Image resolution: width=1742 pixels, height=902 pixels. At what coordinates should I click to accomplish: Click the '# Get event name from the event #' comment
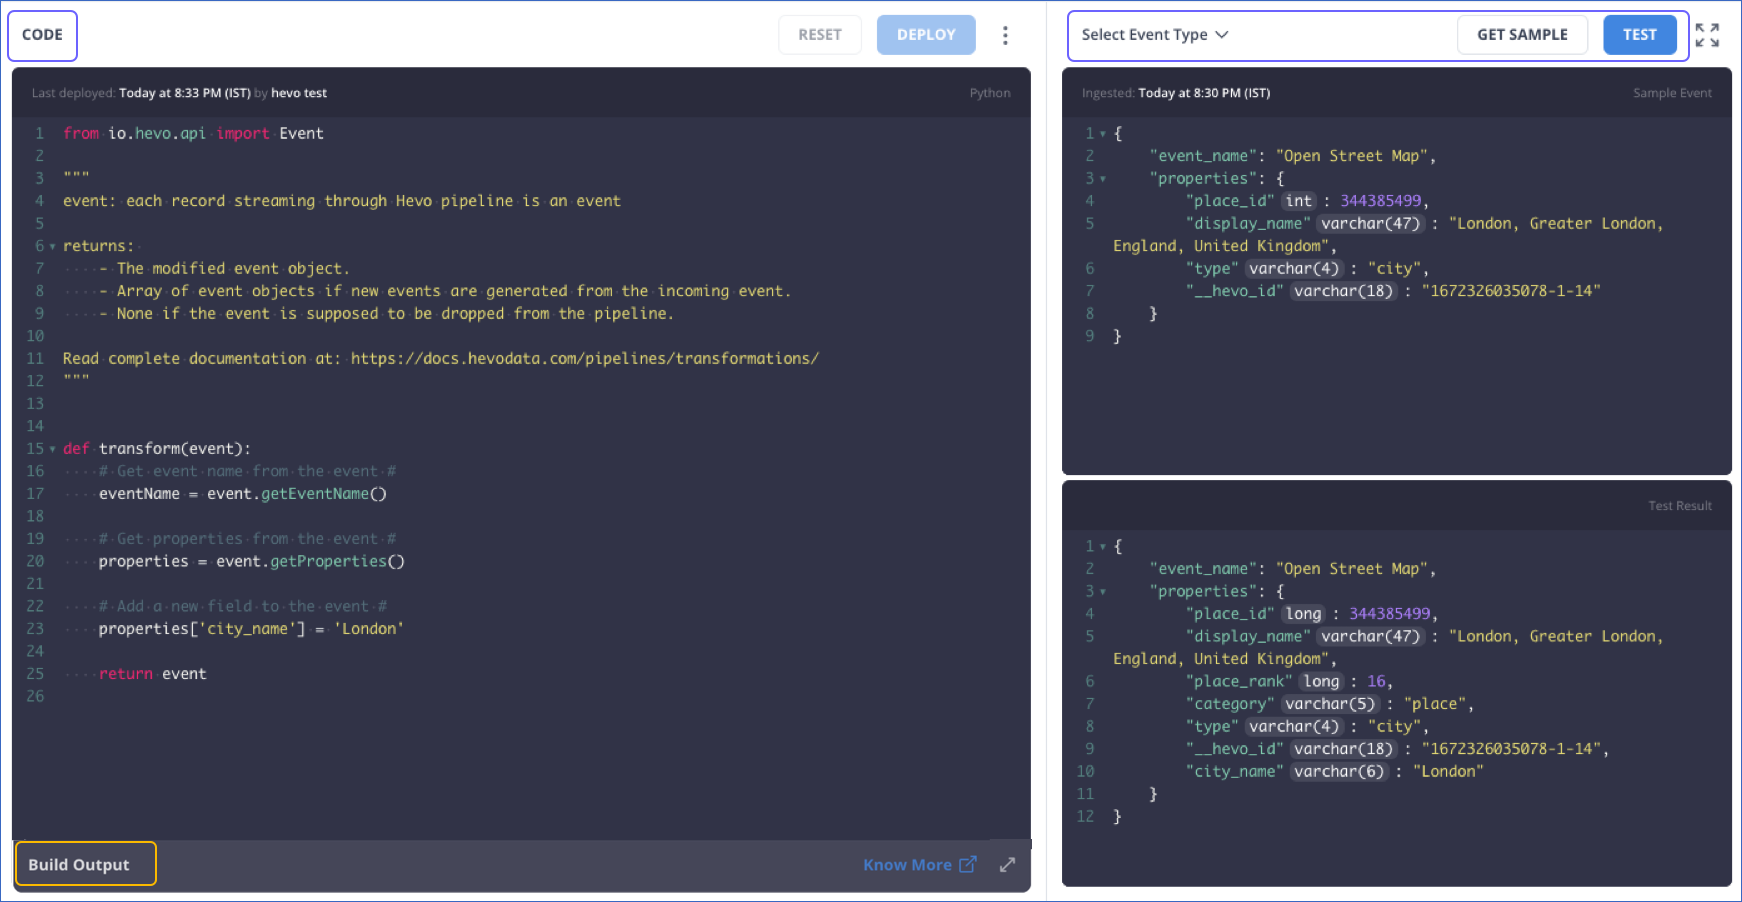[x=247, y=471]
